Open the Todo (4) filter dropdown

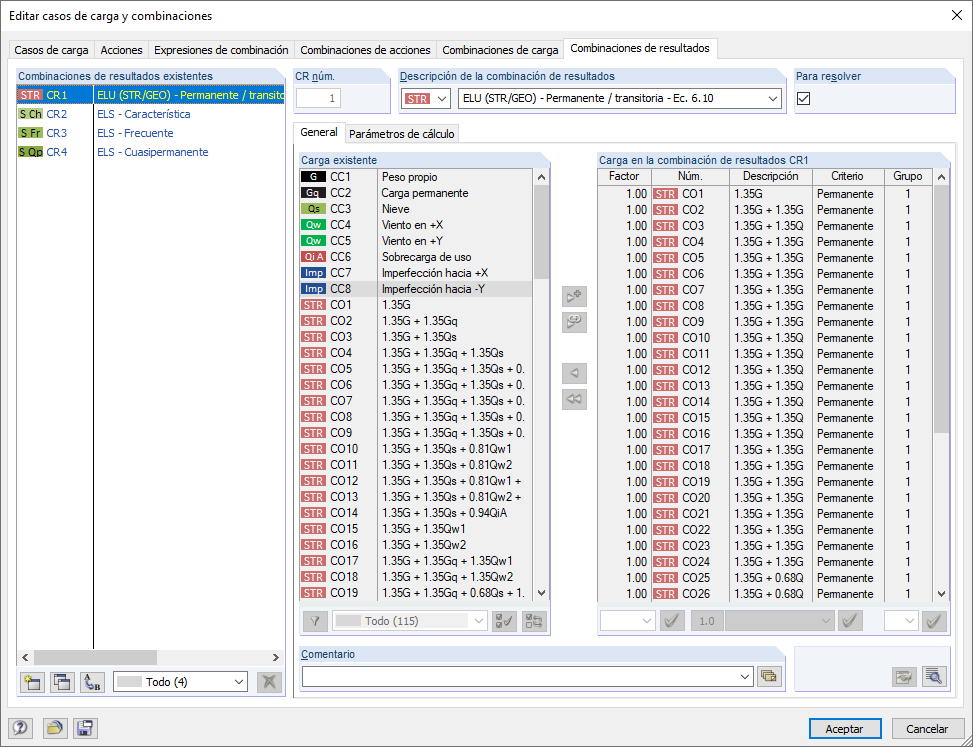181,682
